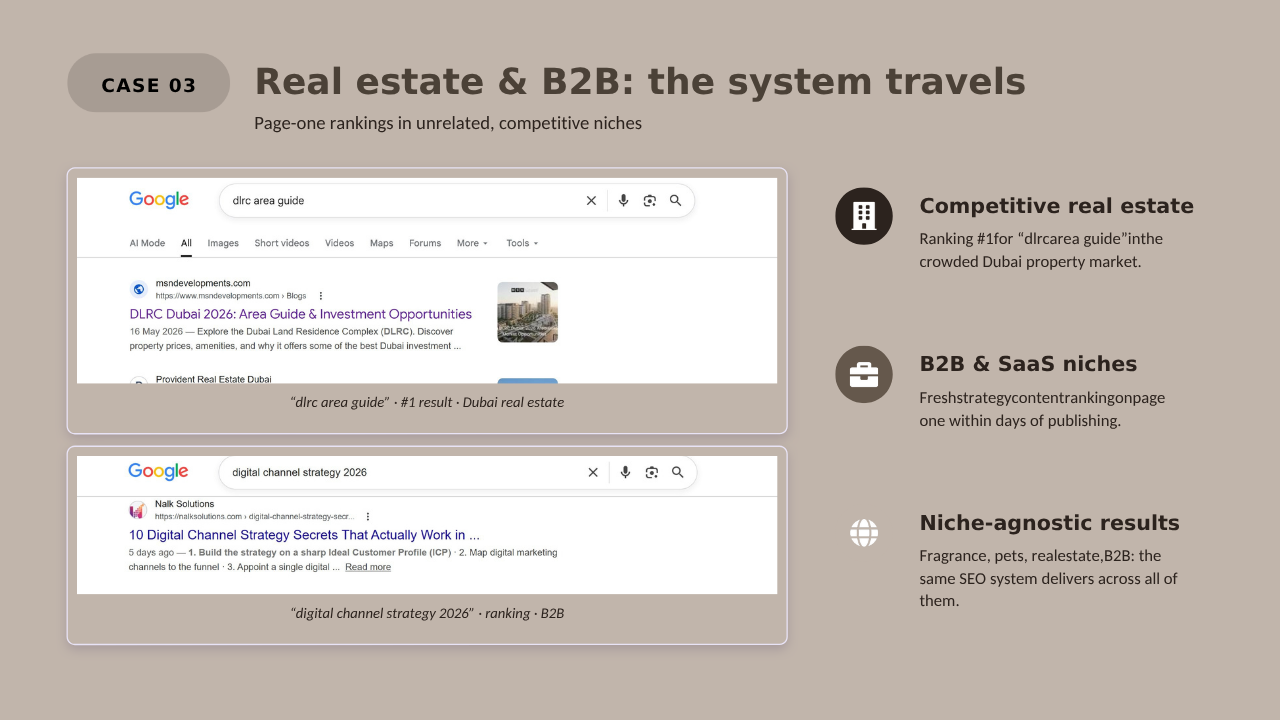
Task: Click mic icon in digital channel search
Action: pos(625,472)
